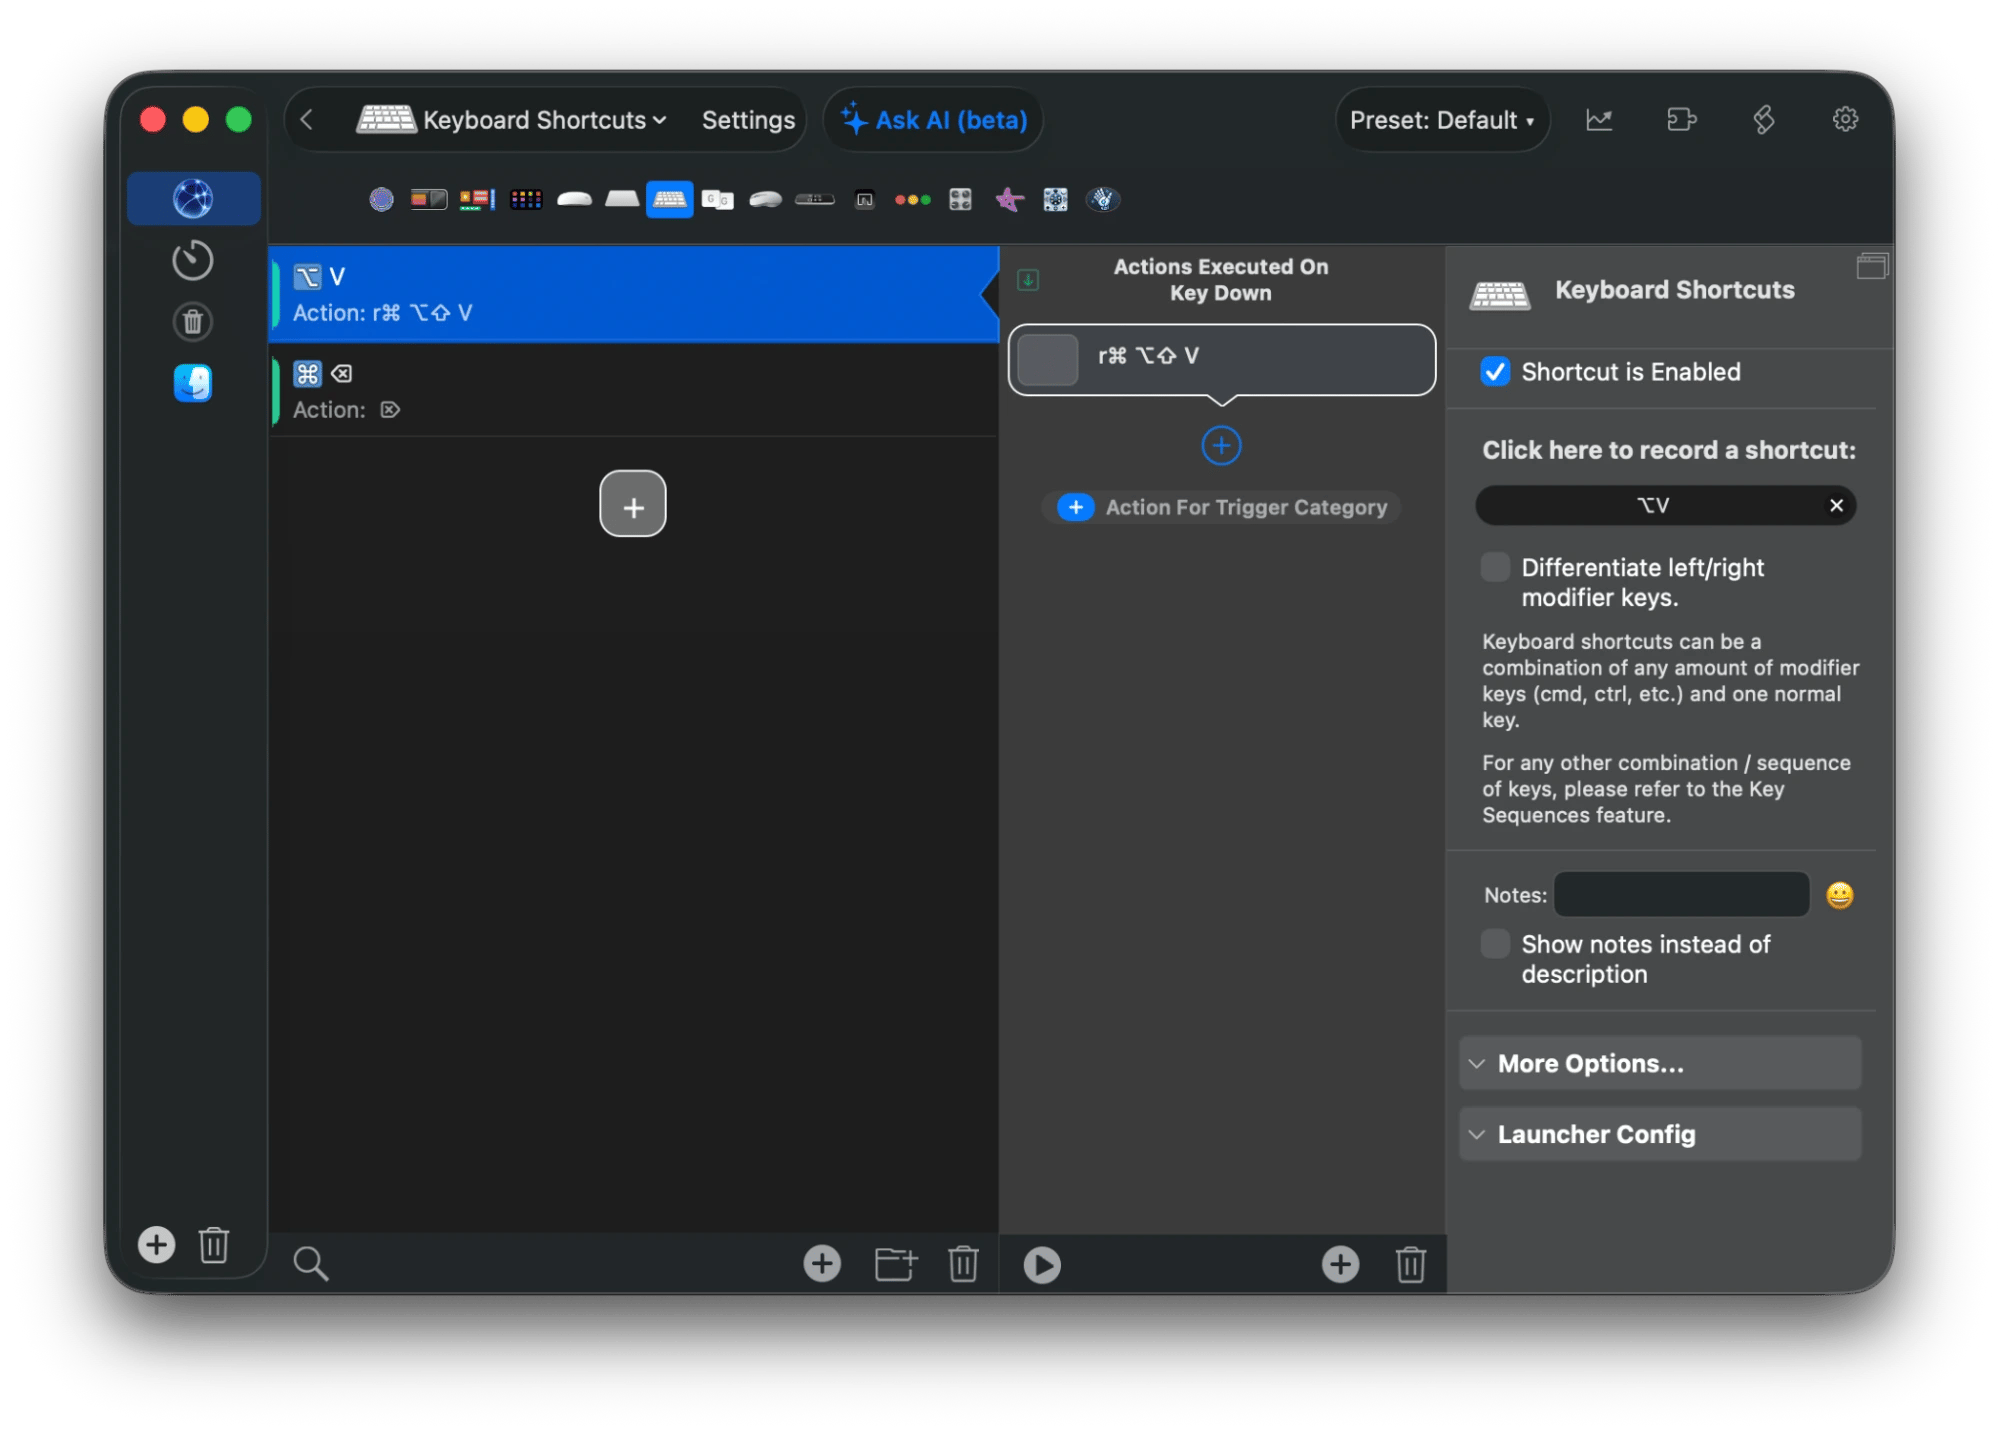Image resolution: width=1999 pixels, height=1432 pixels.
Task: Add action with blue circled plus
Action: [1221, 445]
